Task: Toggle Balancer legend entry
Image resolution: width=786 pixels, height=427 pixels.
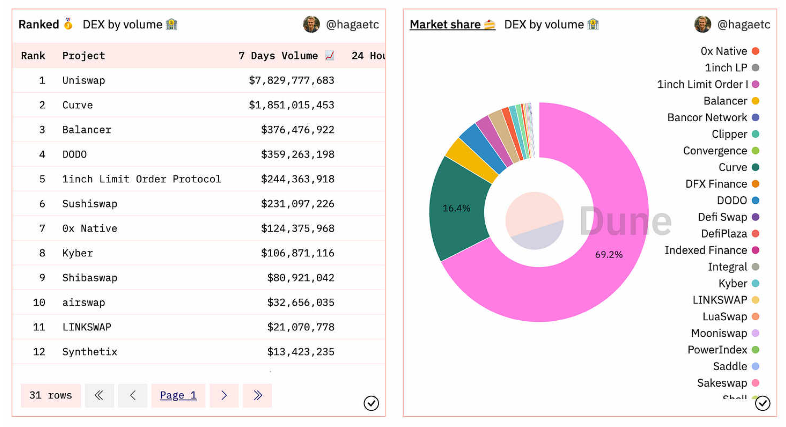Action: coord(731,101)
